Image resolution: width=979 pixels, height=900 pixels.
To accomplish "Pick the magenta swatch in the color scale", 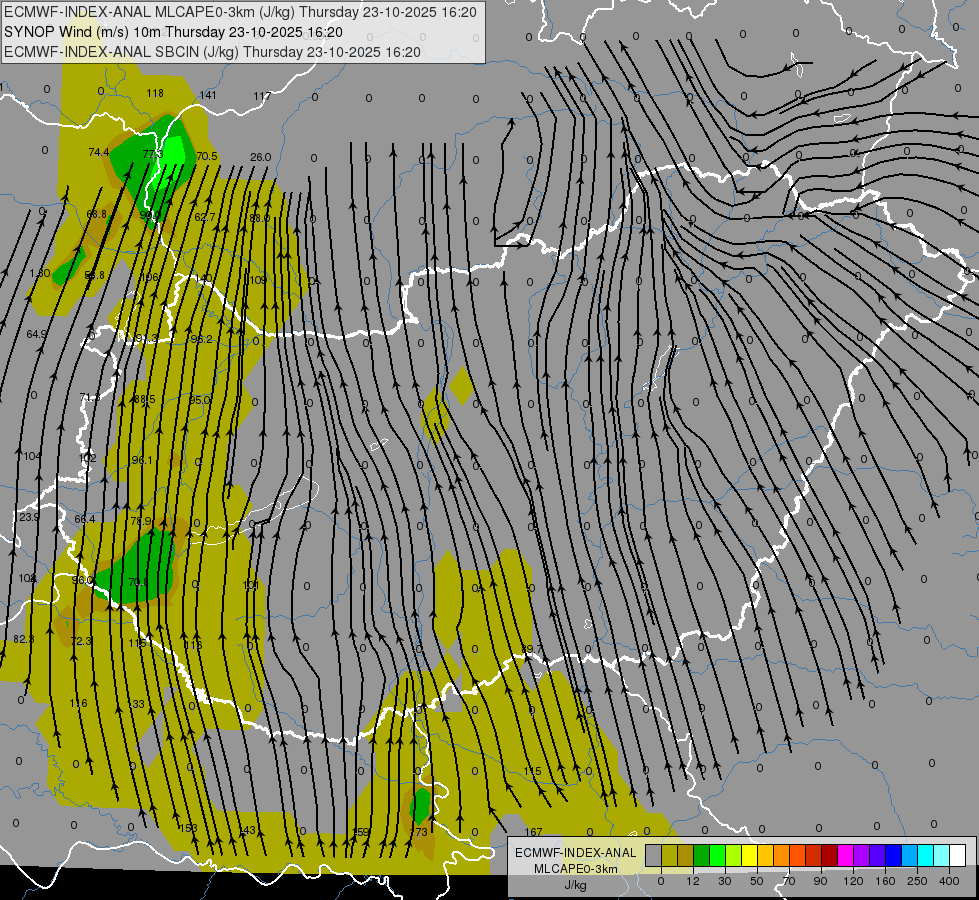I will click(845, 855).
